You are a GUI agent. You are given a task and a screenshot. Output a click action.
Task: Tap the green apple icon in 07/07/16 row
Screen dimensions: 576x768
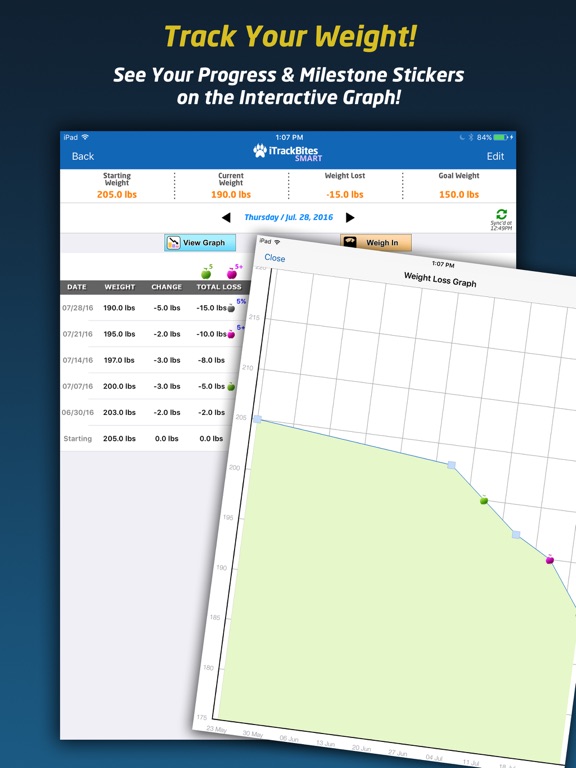(231, 386)
